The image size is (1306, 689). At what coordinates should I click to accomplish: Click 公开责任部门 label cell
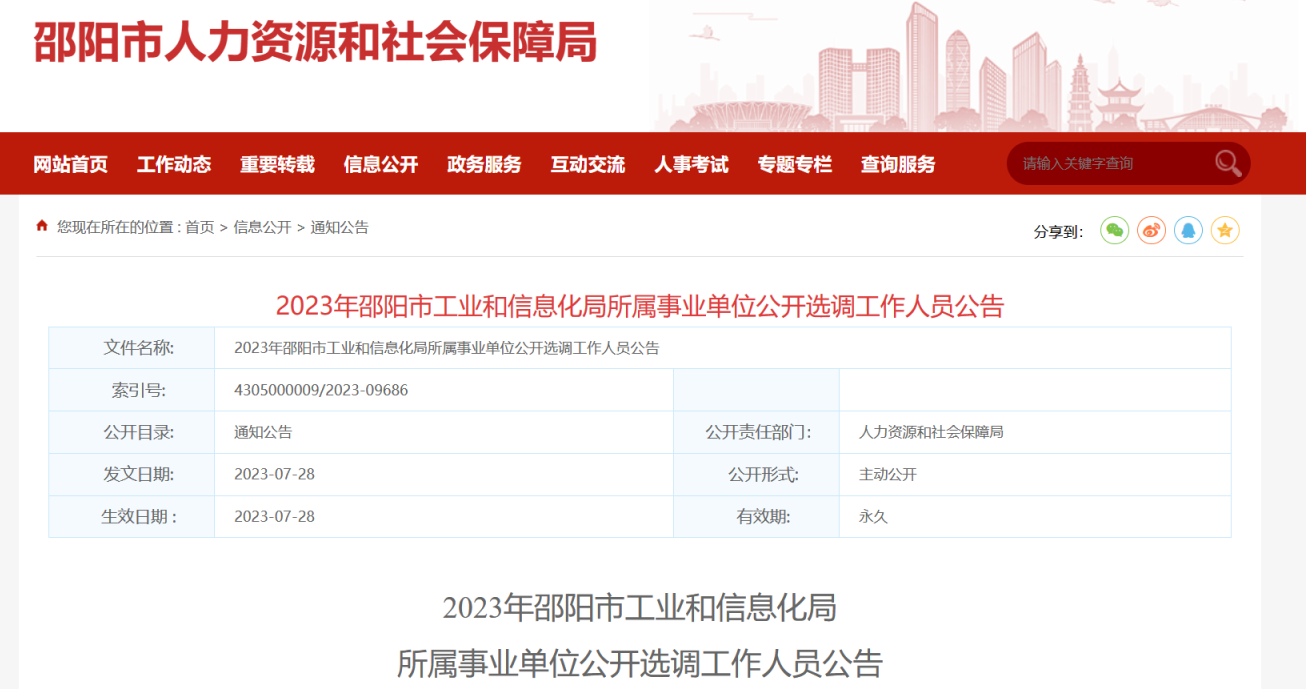click(x=757, y=432)
